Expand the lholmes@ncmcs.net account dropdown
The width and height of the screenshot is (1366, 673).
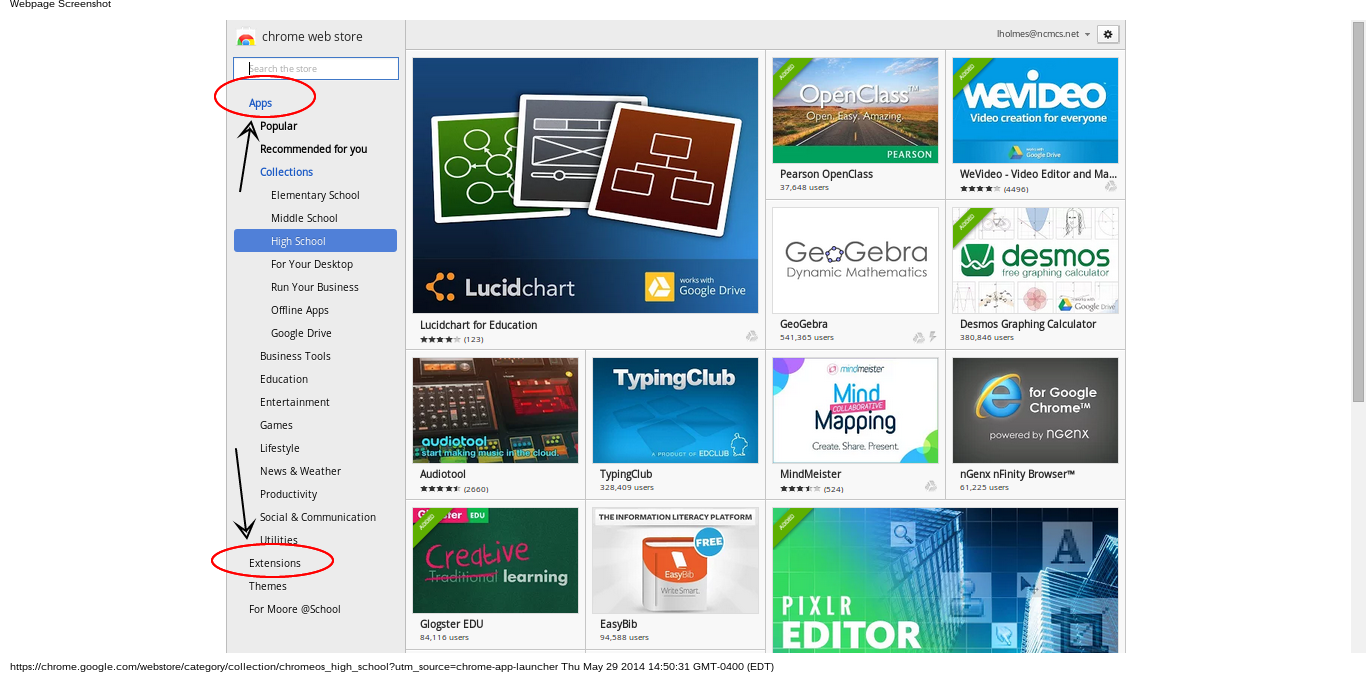[x=1043, y=34]
